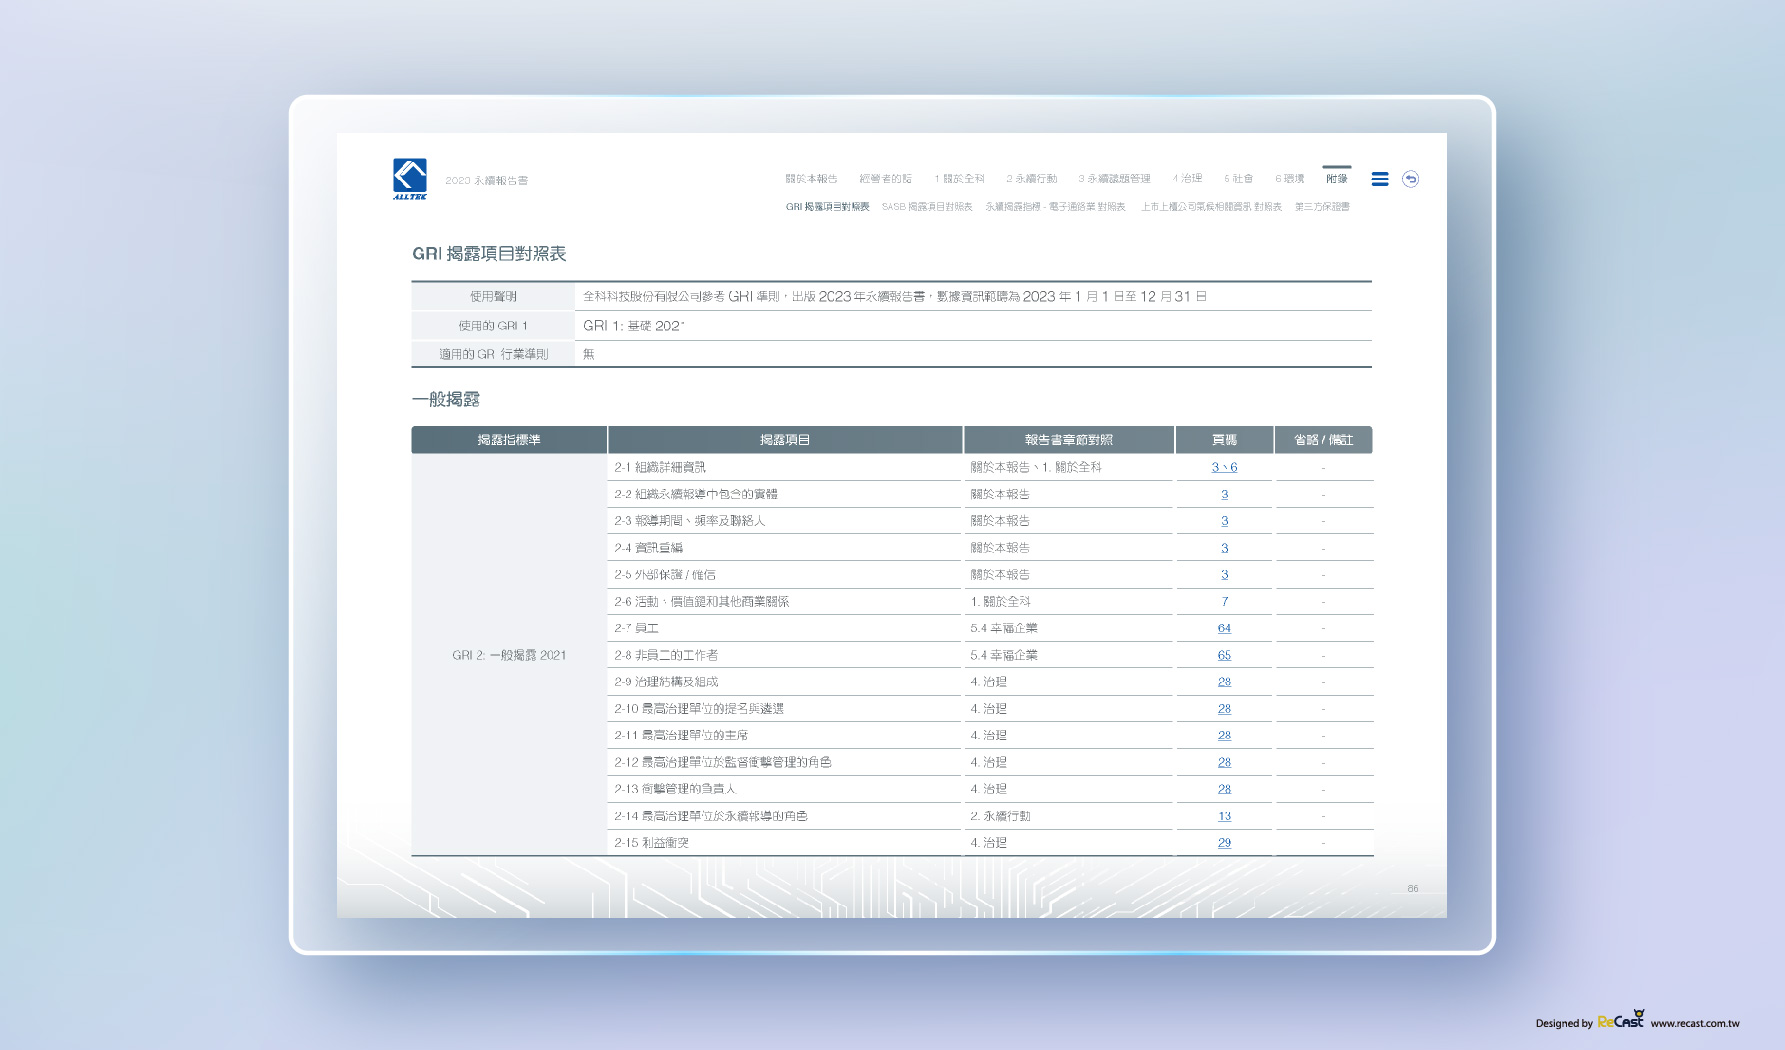The image size is (1785, 1050).
Task: Open page link 65 for row 2-8
Action: coord(1224,655)
